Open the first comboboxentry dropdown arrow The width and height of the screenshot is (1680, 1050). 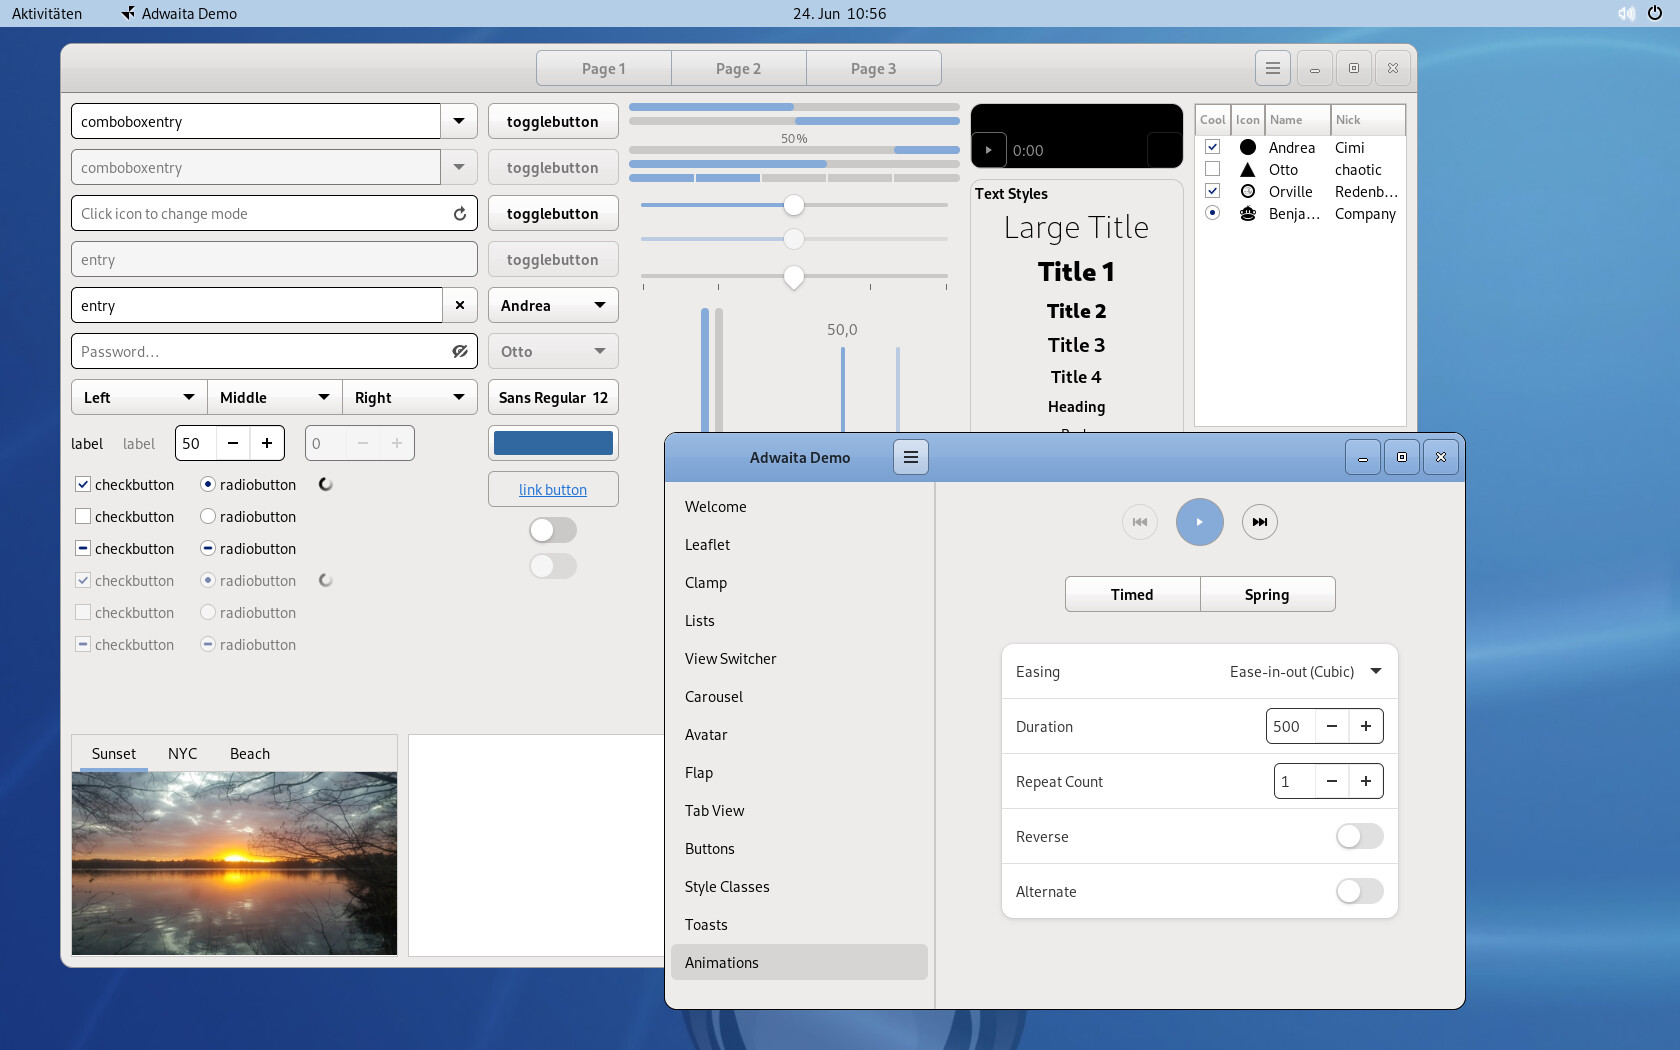pyautogui.click(x=459, y=122)
